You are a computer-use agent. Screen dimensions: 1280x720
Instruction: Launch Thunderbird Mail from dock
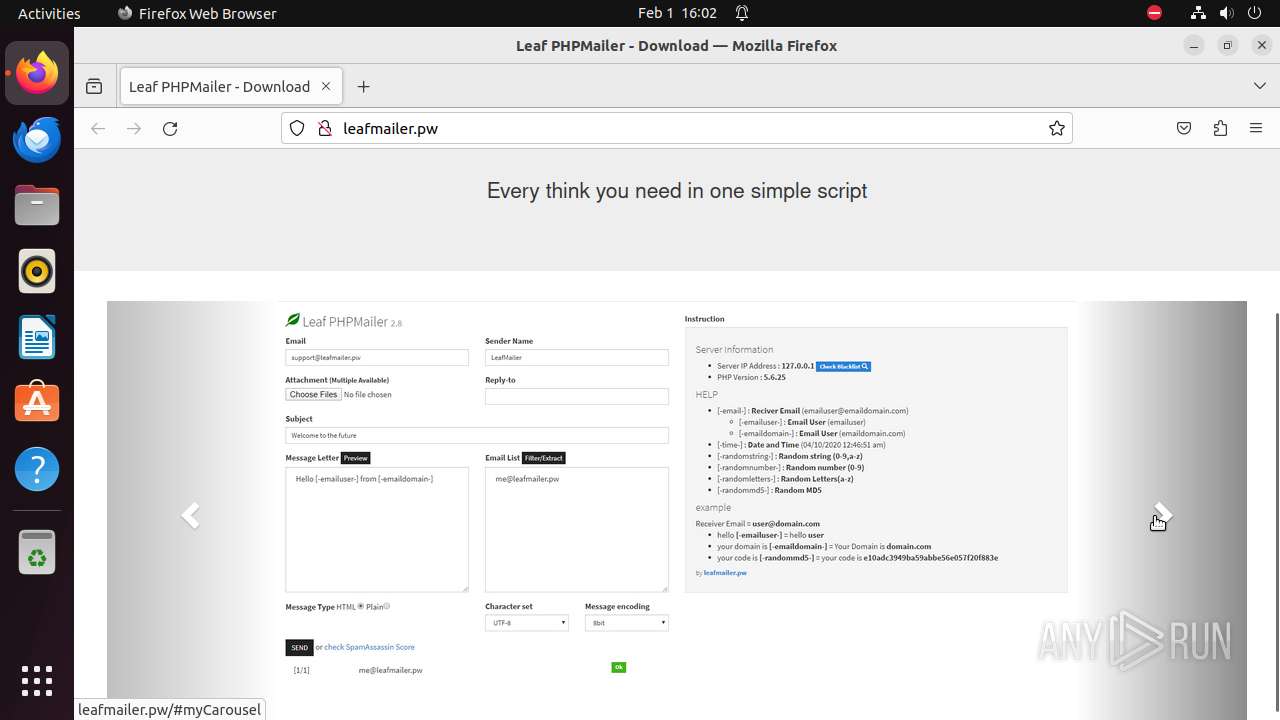point(37,139)
